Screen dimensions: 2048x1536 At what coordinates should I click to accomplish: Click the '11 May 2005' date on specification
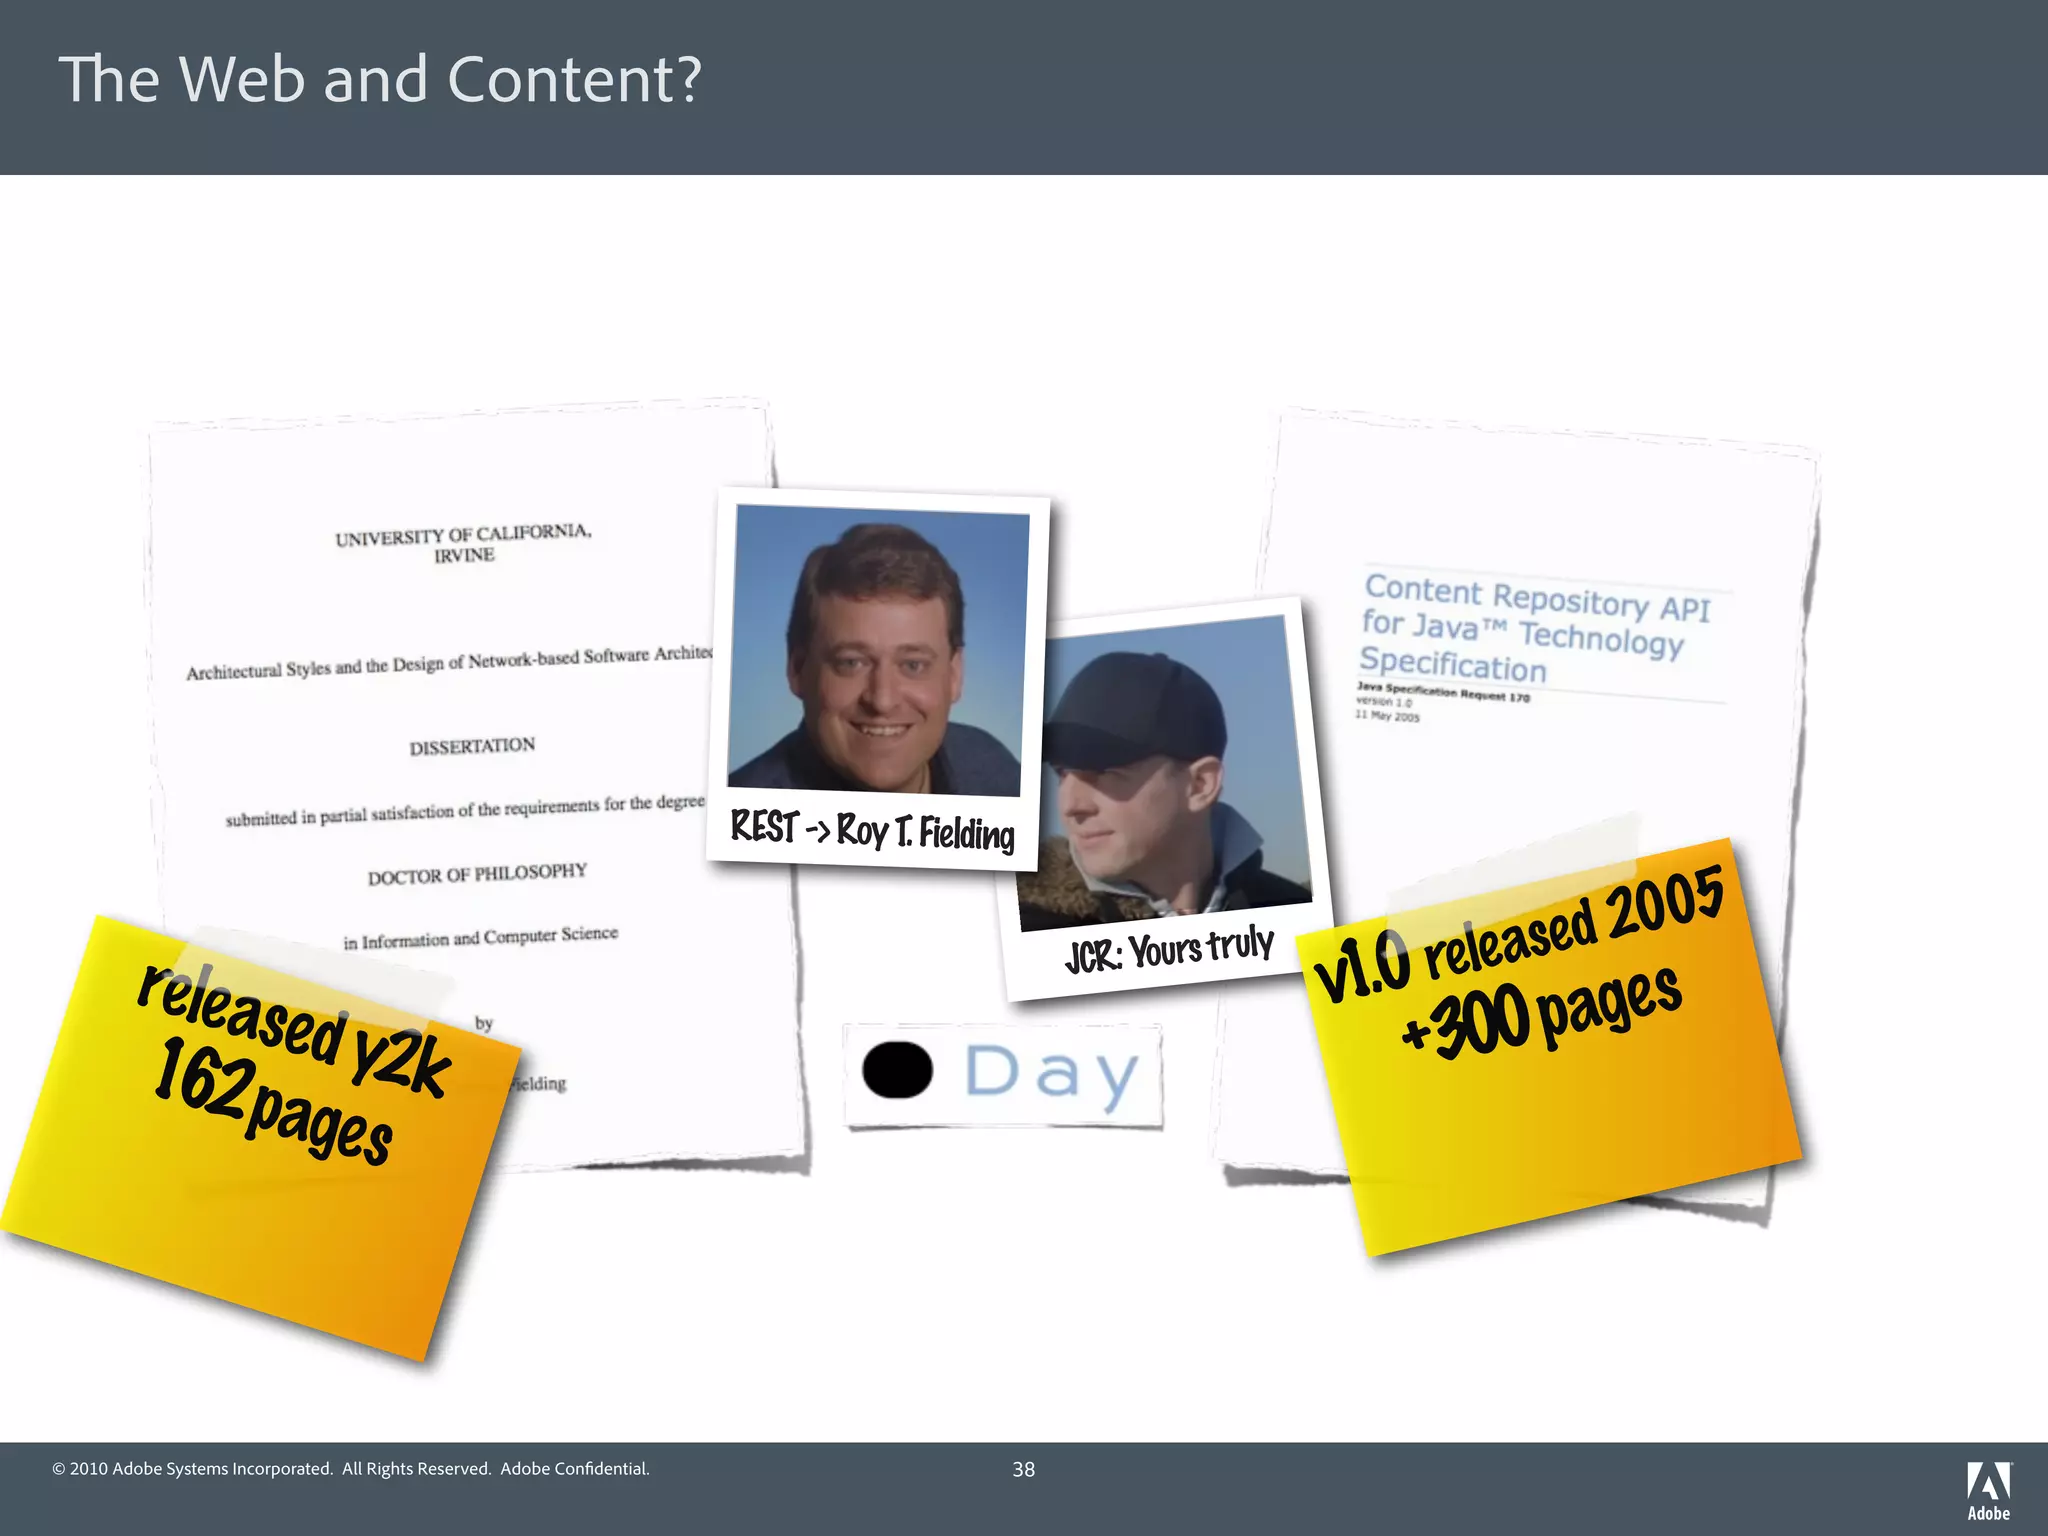[1387, 716]
